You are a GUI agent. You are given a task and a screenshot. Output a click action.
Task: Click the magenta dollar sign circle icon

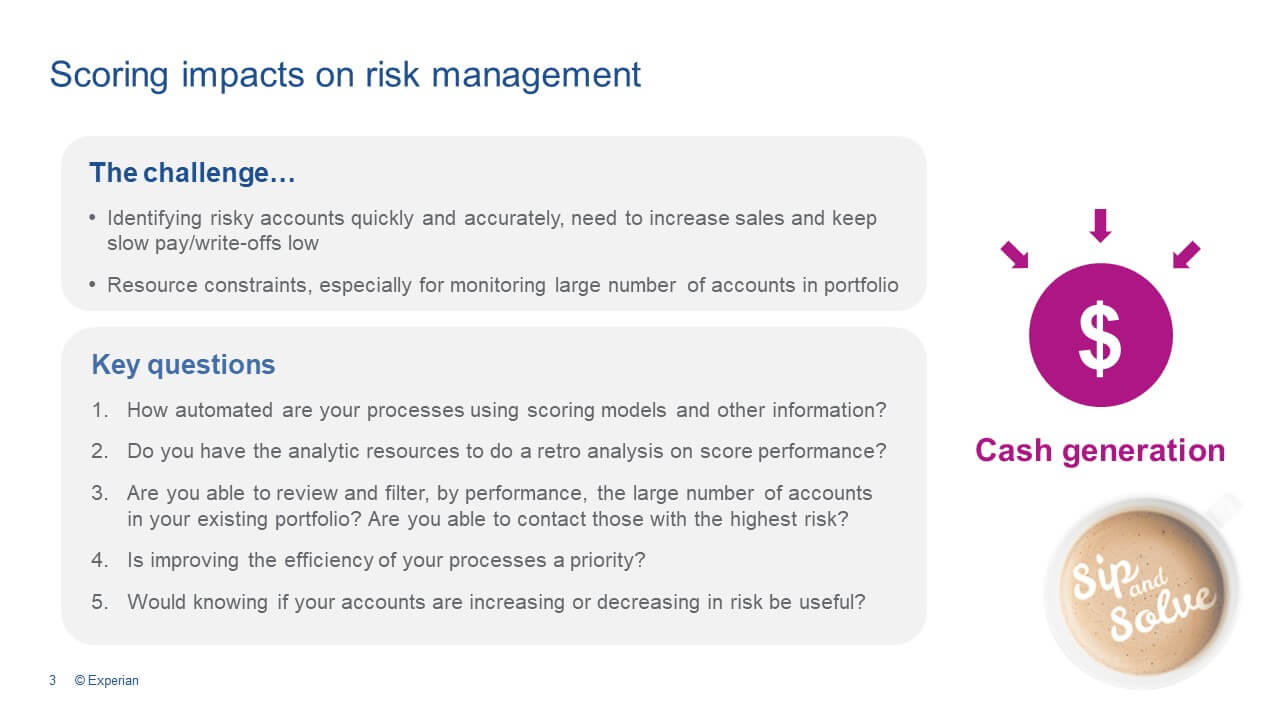pos(1100,335)
